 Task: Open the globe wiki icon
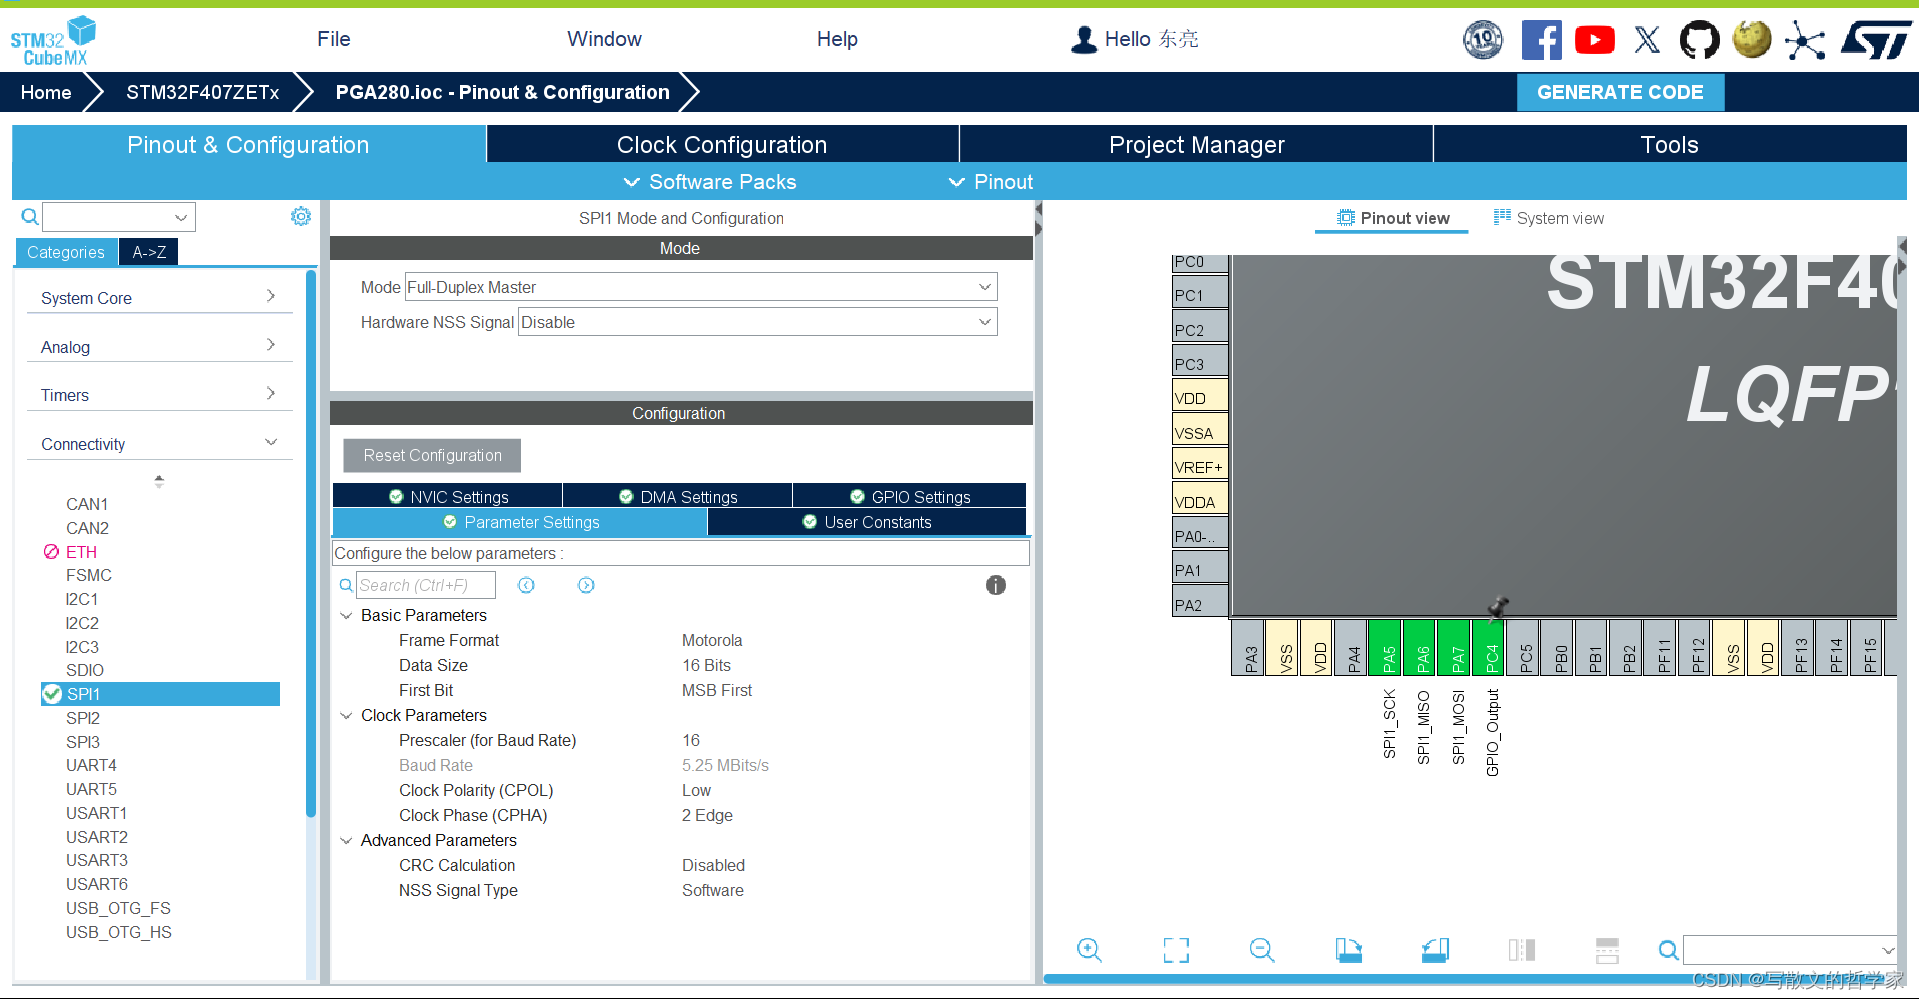(1752, 40)
